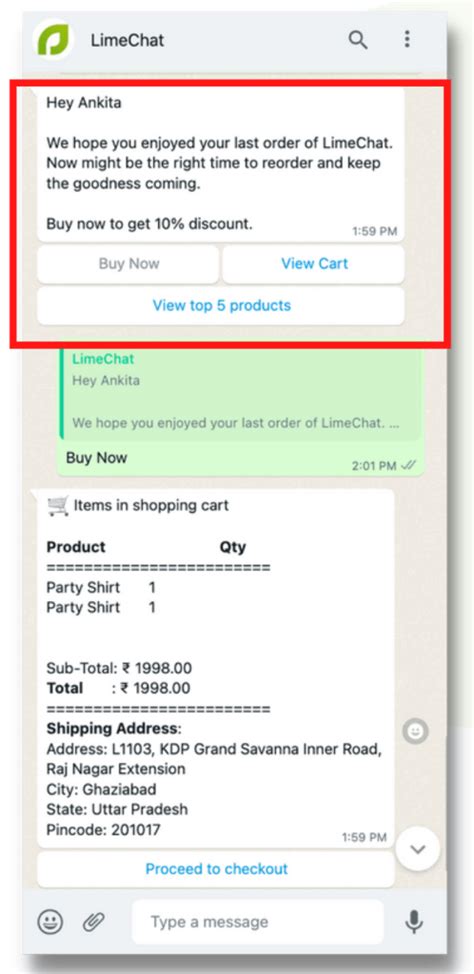Click the sent Buy Now reply bubble

tap(241, 412)
